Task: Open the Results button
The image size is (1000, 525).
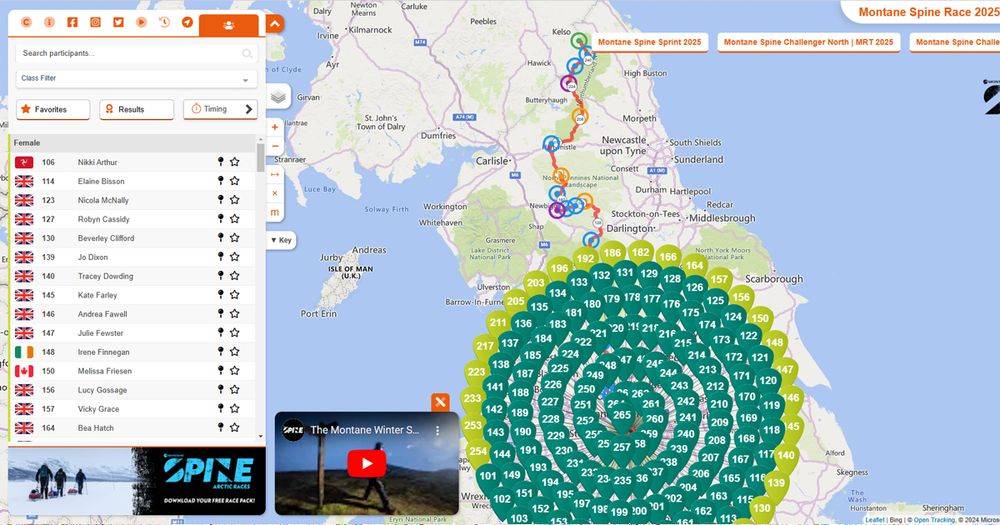Action: [136, 109]
